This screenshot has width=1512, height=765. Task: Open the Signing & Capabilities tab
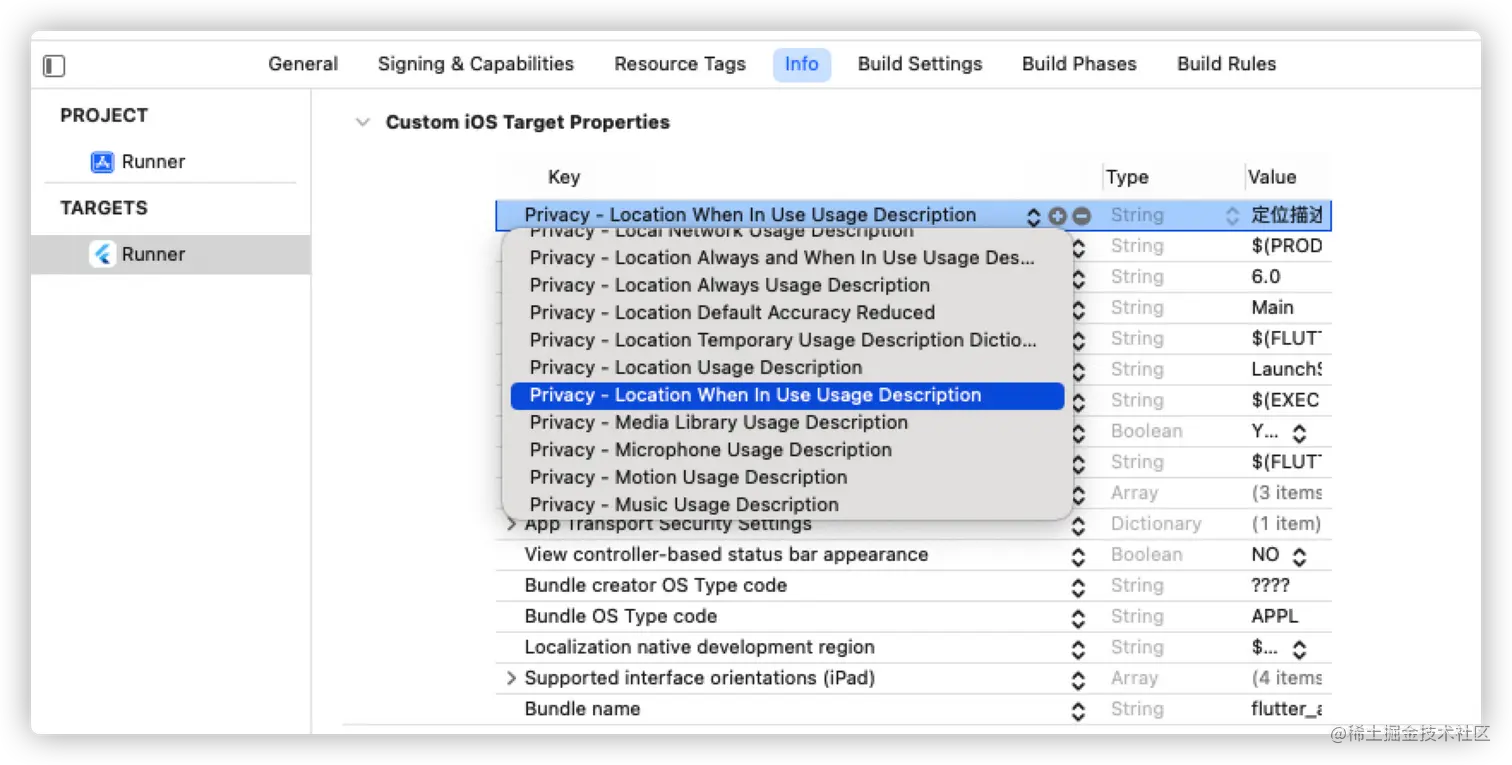476,64
